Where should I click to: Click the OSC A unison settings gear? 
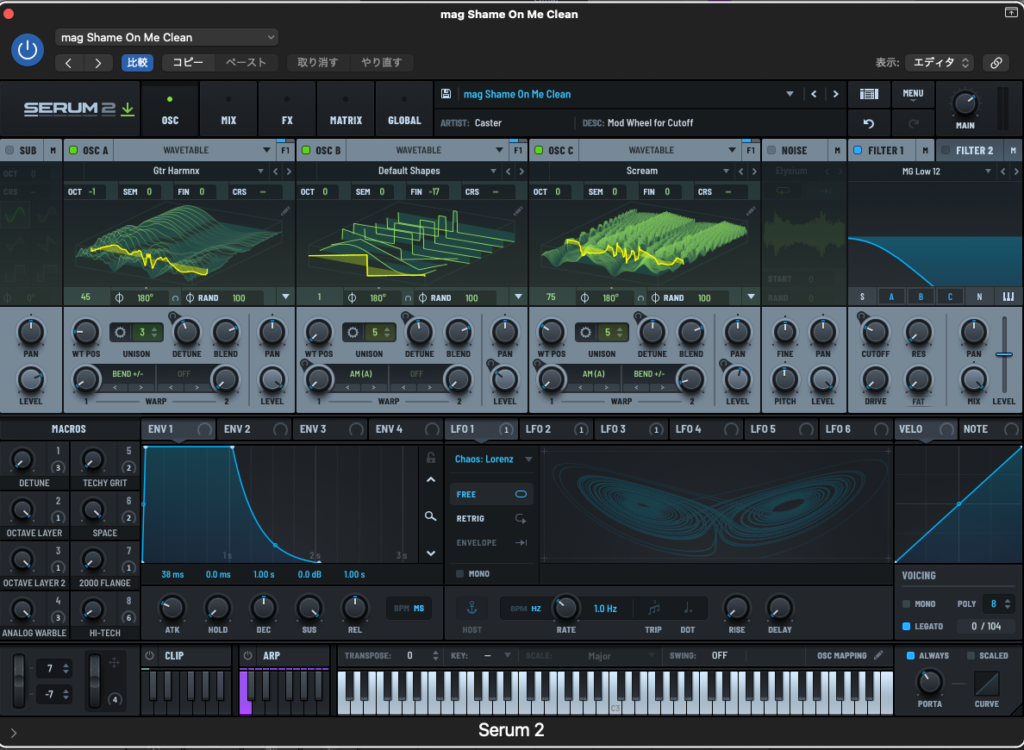pos(120,332)
